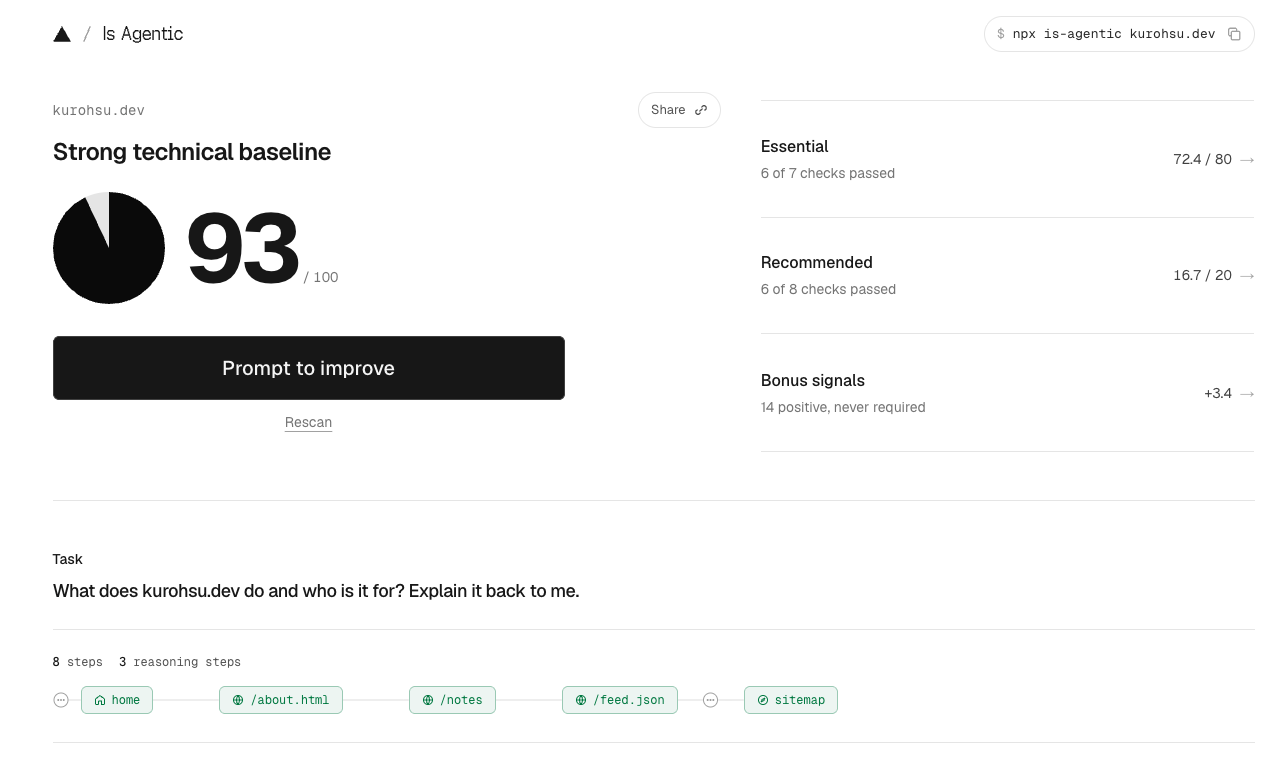
Task: Share the scan results
Action: point(679,110)
